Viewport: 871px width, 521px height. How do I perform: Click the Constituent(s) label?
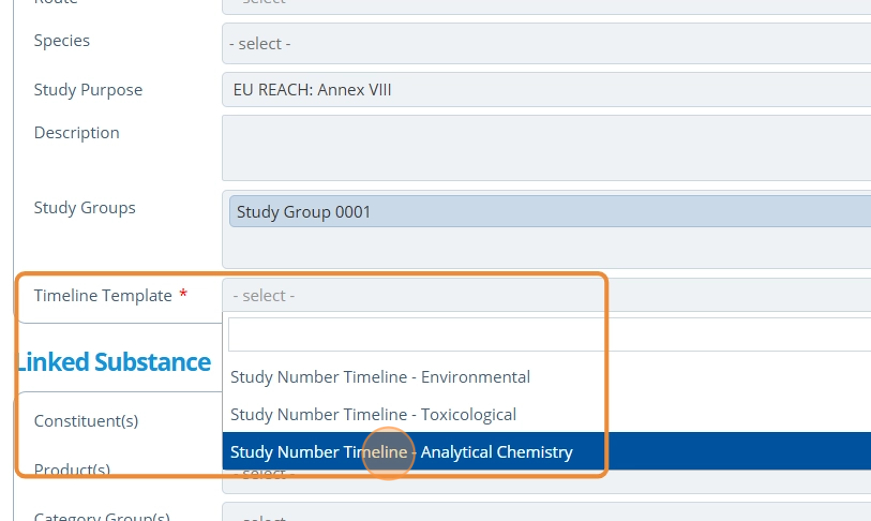pyautogui.click(x=86, y=421)
